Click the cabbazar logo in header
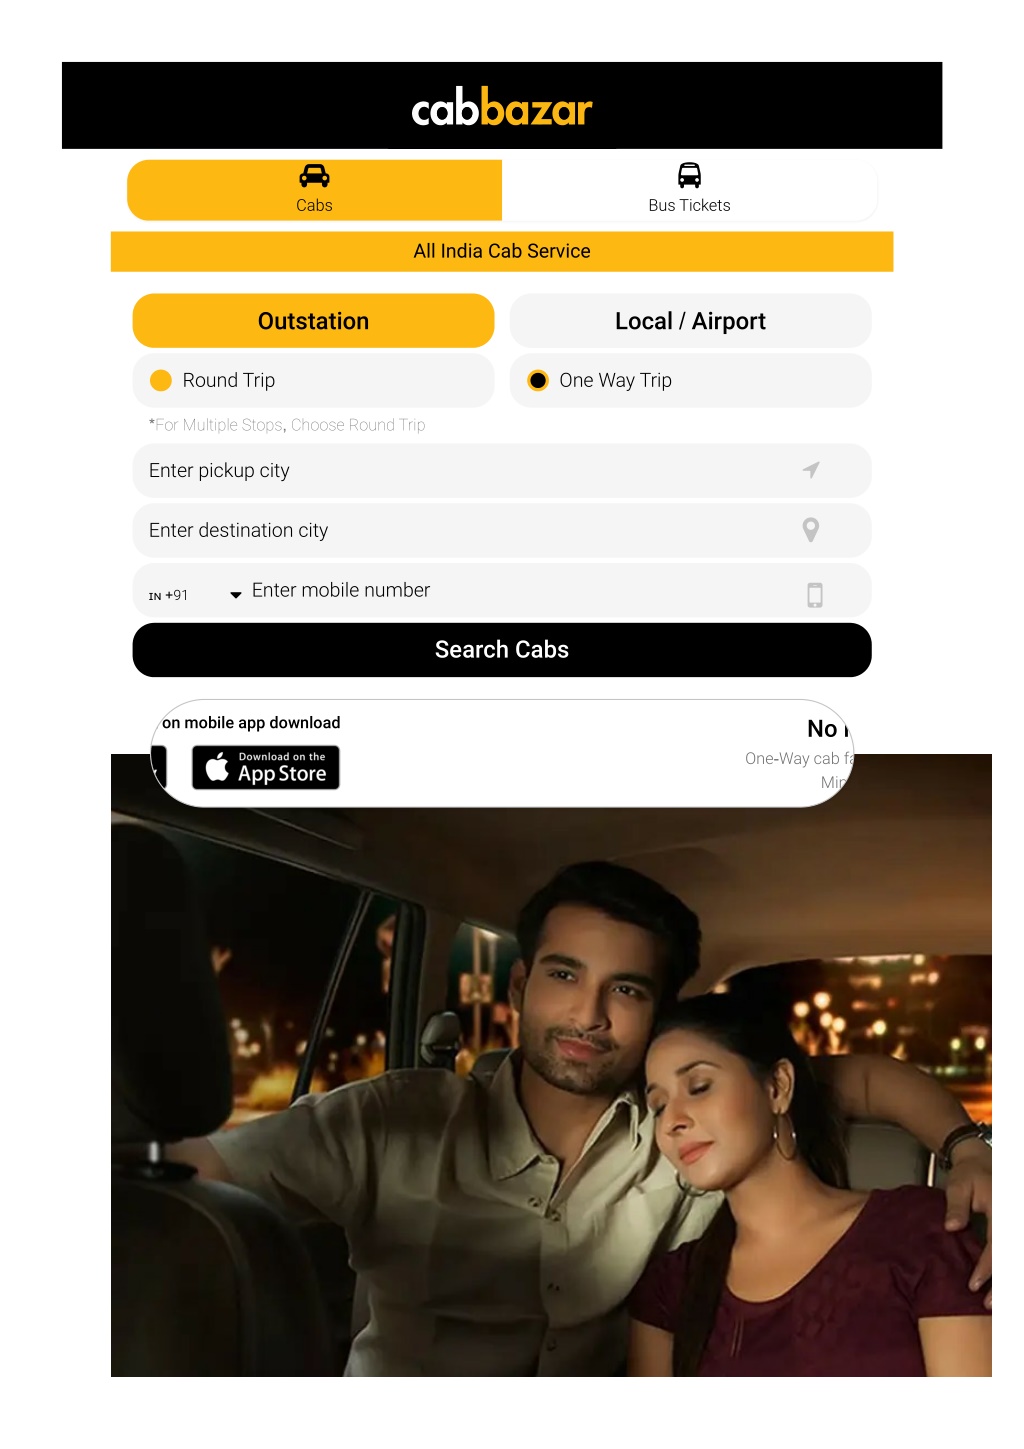This screenshot has width=1024, height=1449. [x=502, y=107]
